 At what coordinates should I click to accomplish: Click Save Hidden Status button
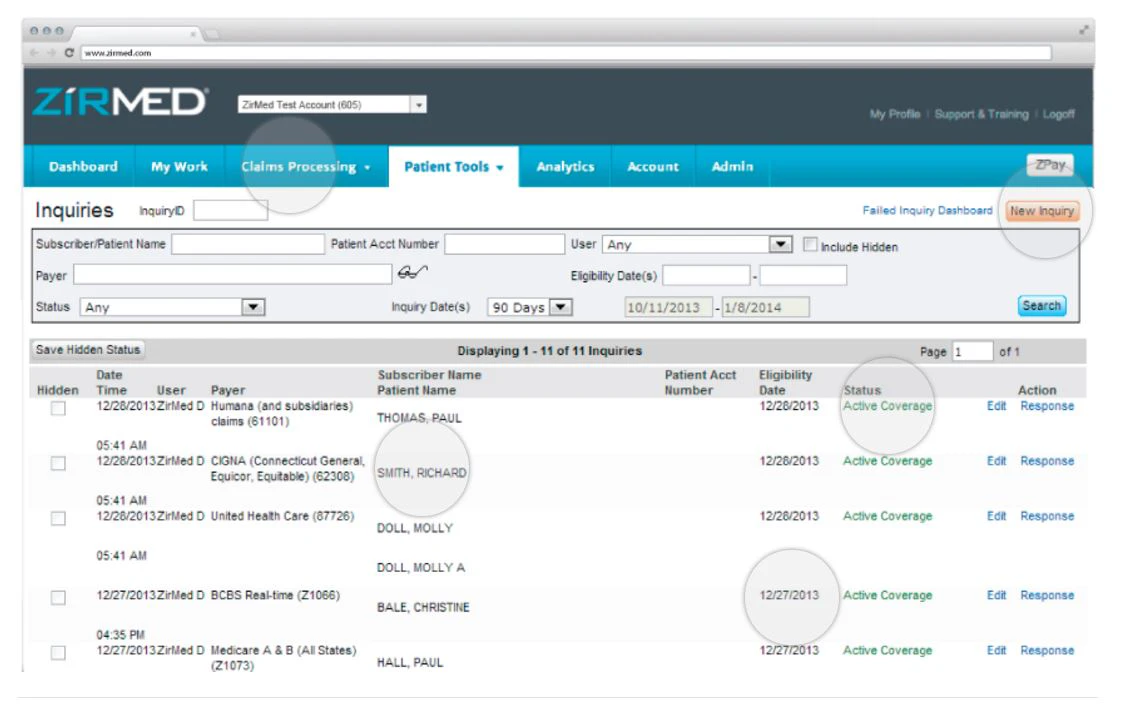[x=88, y=350]
